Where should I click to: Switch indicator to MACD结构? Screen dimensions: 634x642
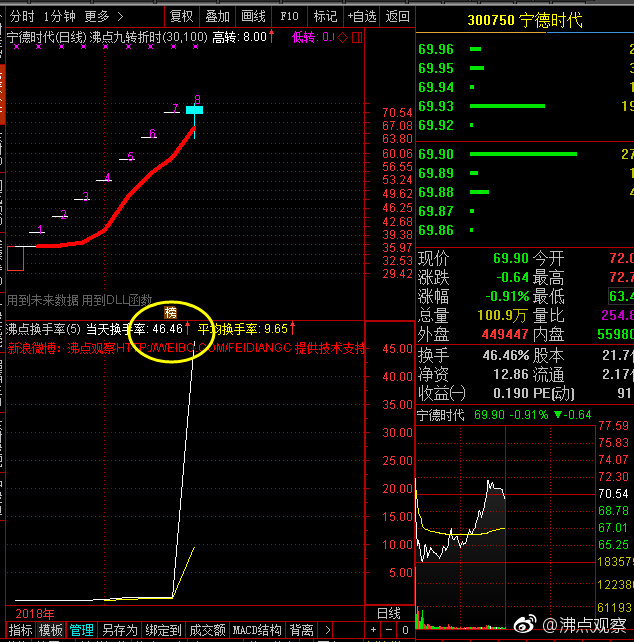[257, 630]
